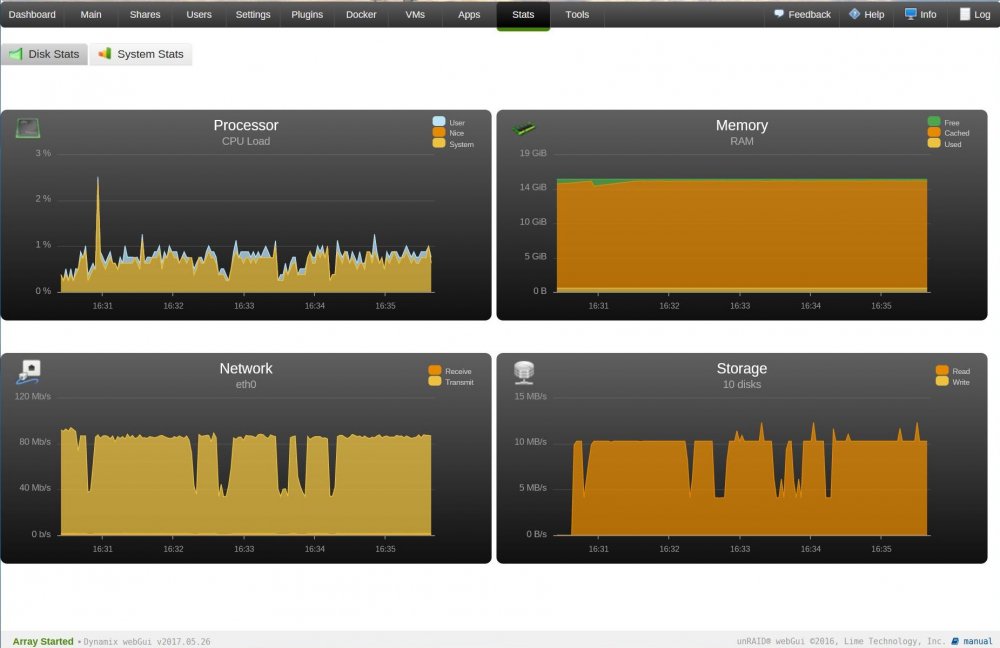1000x648 pixels.
Task: Toggle the Free legend swatch in Memory
Action: (x=934, y=121)
